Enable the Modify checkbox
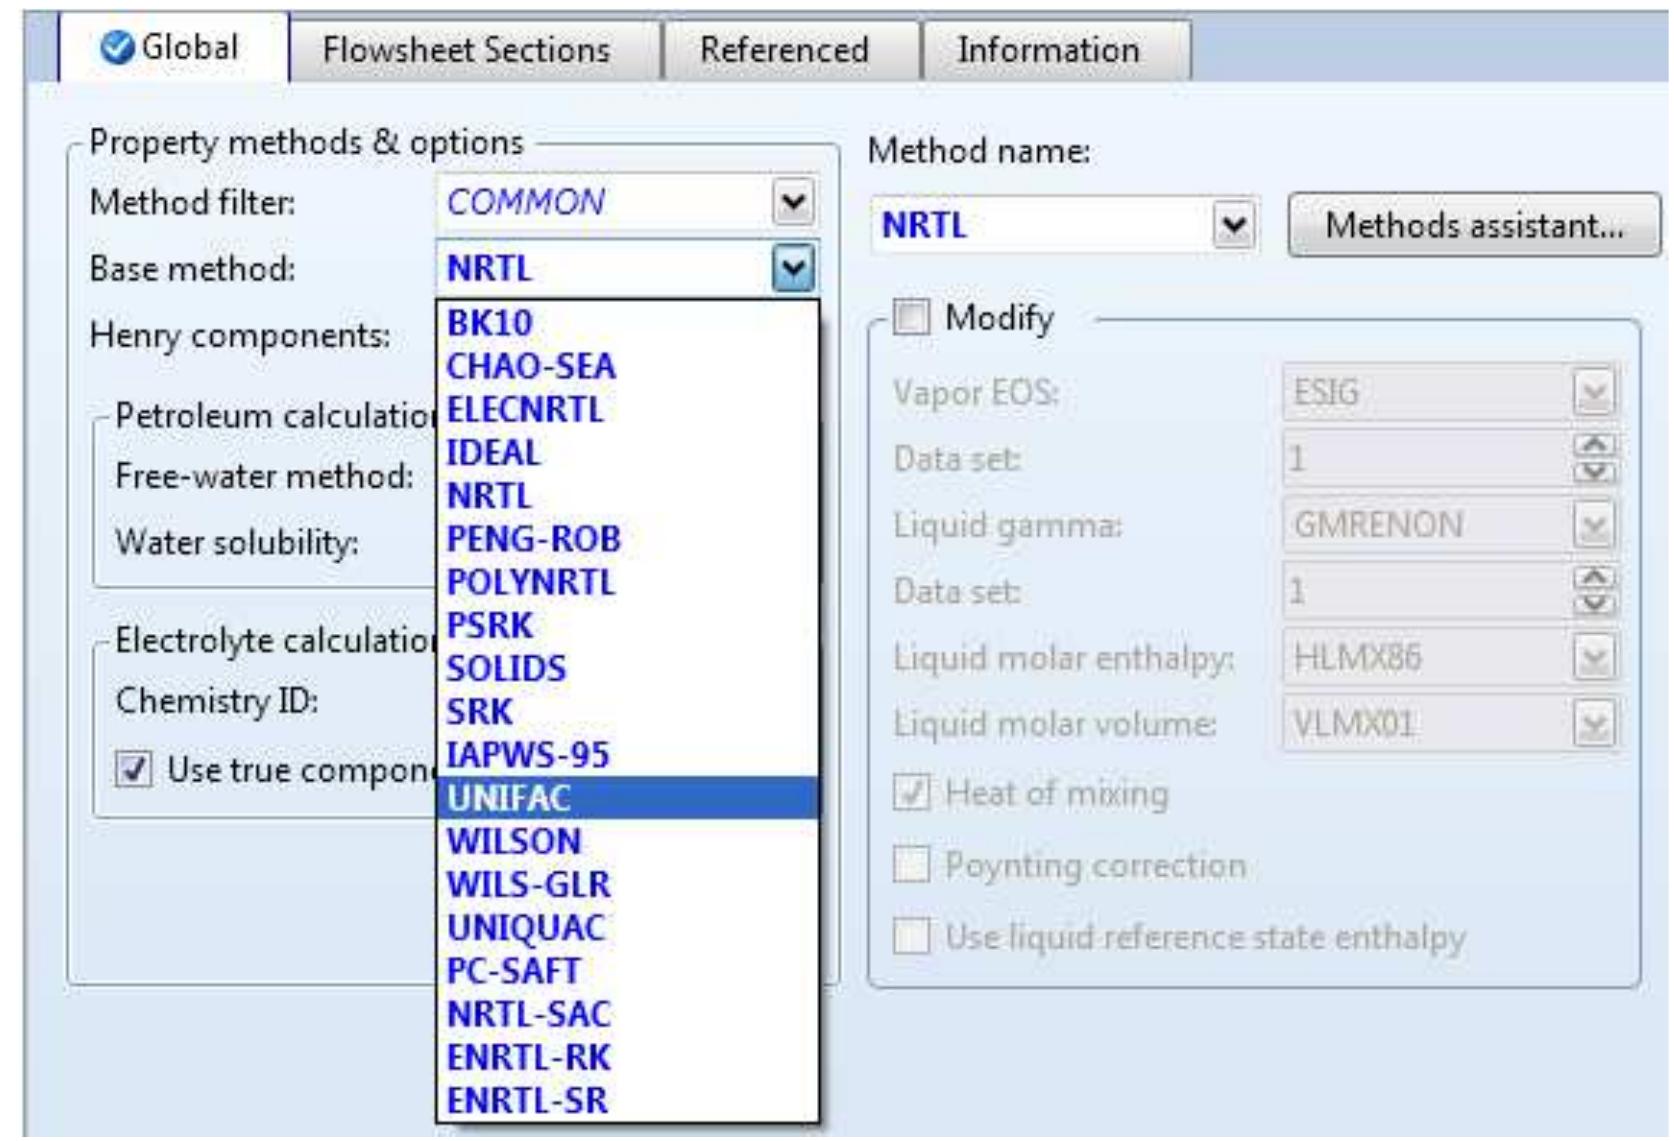Image resolution: width=1674 pixels, height=1141 pixels. (x=912, y=318)
